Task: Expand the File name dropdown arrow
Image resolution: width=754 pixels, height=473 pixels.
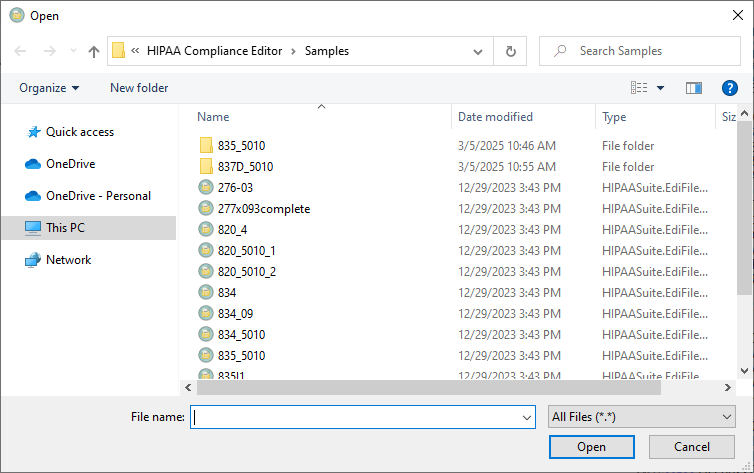Action: coord(527,417)
